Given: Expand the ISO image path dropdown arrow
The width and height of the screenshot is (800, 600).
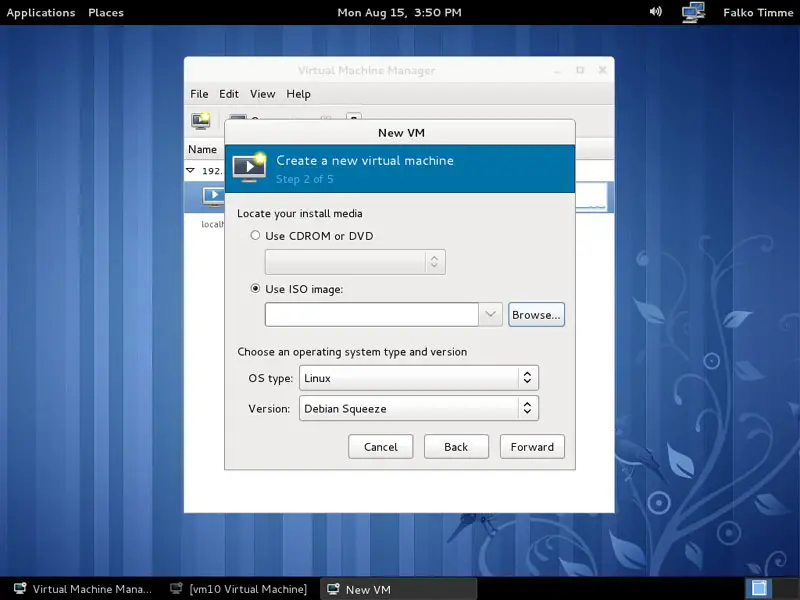Looking at the screenshot, I should coord(491,314).
